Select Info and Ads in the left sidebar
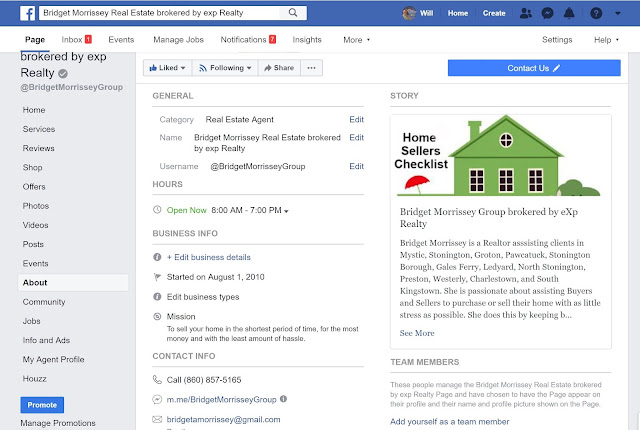Viewport: 640px width, 430px height. (x=46, y=340)
